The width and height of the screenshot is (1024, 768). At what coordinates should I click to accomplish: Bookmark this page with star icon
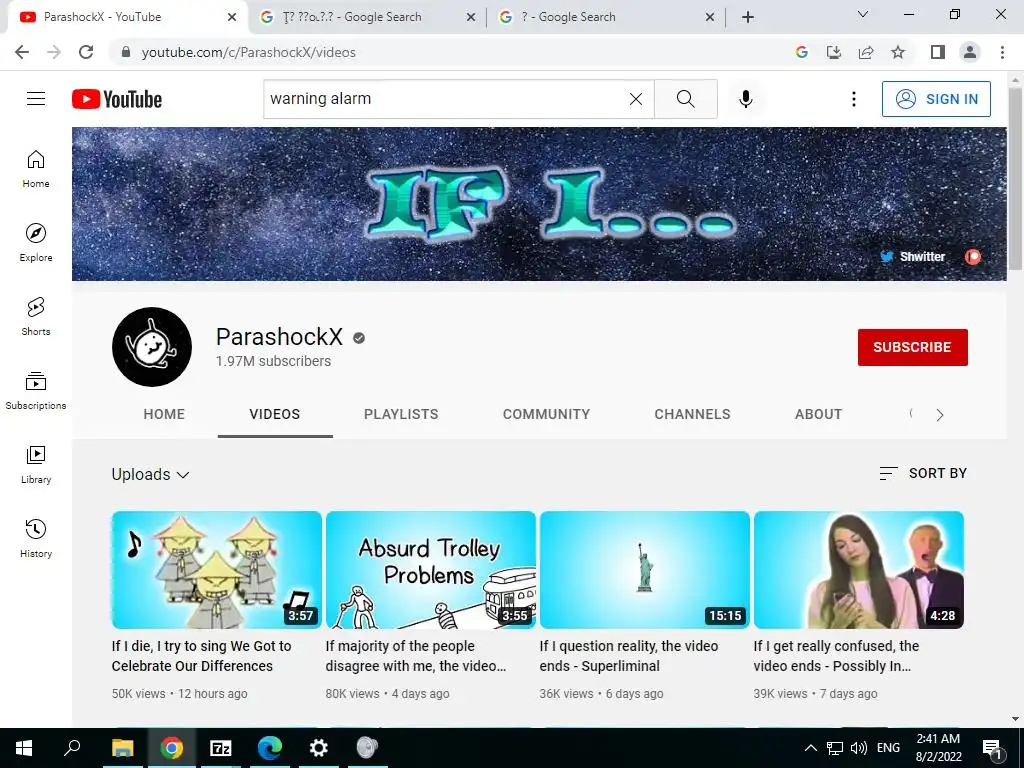point(898,52)
